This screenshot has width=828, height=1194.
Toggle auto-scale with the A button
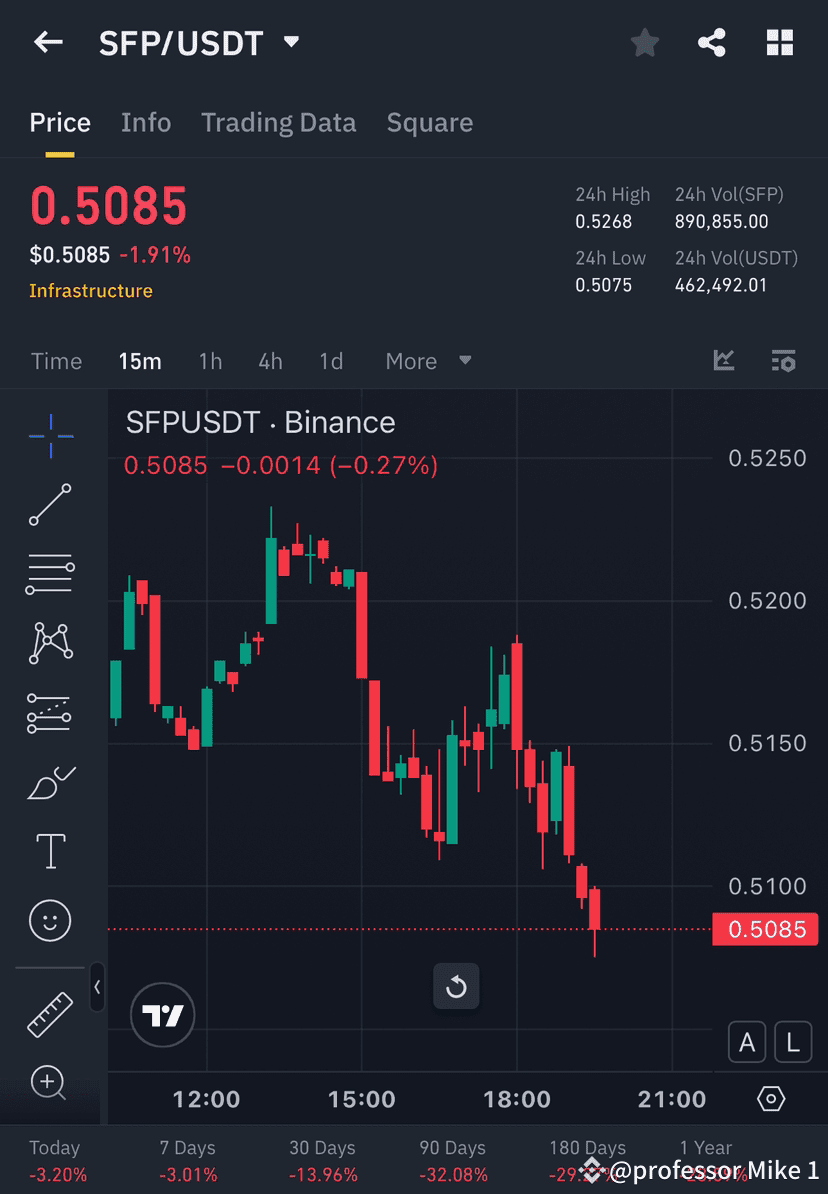point(746,1042)
